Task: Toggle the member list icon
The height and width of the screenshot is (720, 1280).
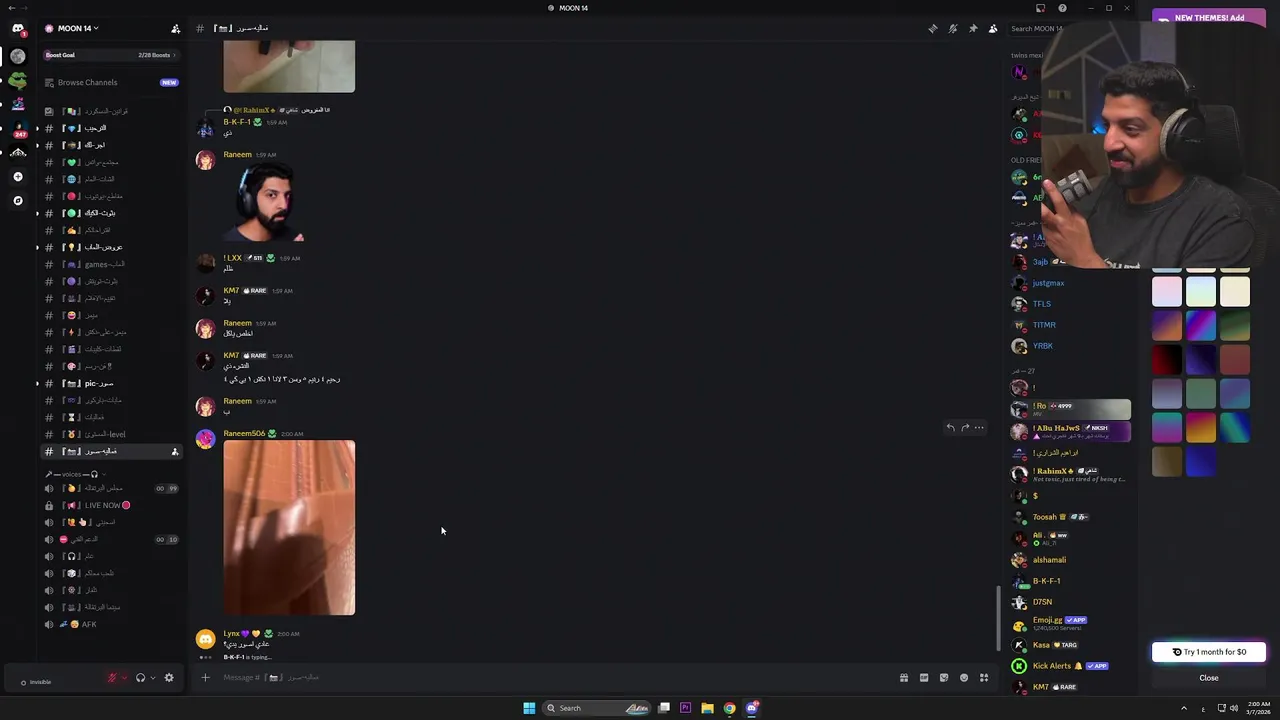Action: click(x=993, y=29)
